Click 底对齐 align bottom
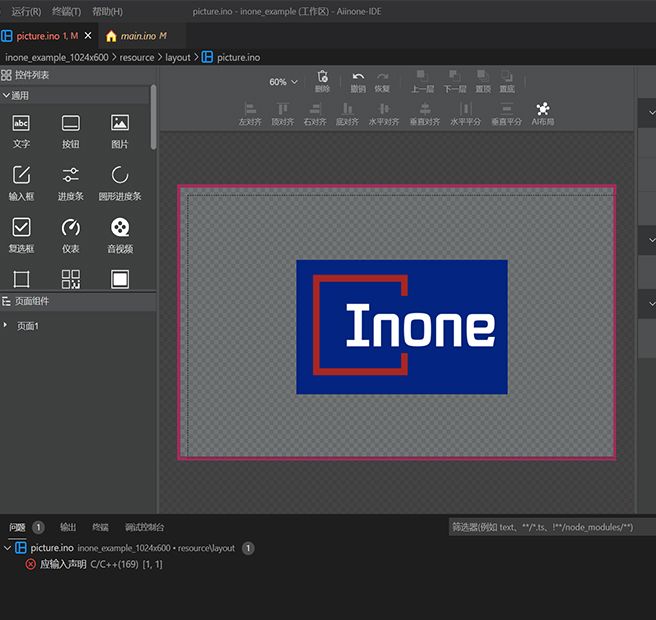Screen dimensions: 656x620 tap(347, 114)
